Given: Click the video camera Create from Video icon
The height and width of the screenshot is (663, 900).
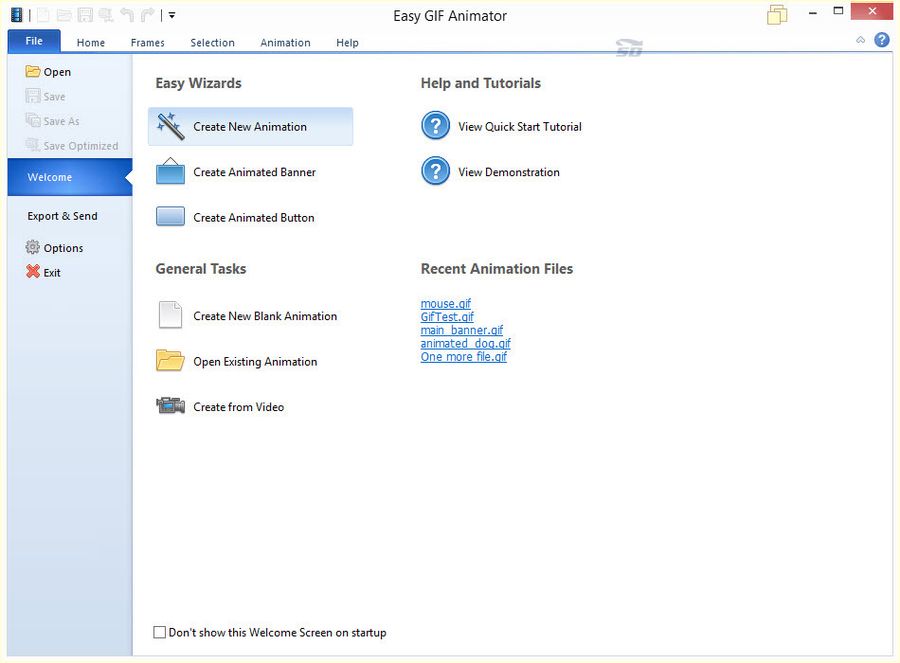Looking at the screenshot, I should point(170,406).
